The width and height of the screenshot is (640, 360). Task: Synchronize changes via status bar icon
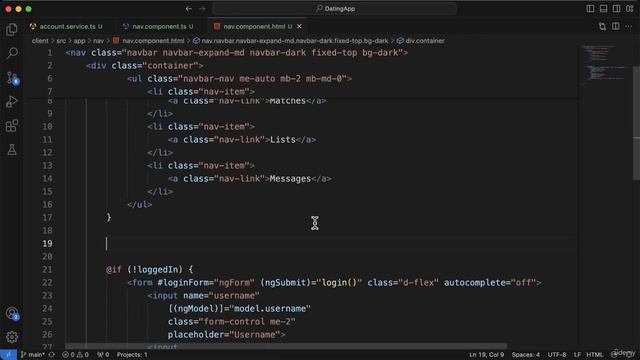[52, 355]
